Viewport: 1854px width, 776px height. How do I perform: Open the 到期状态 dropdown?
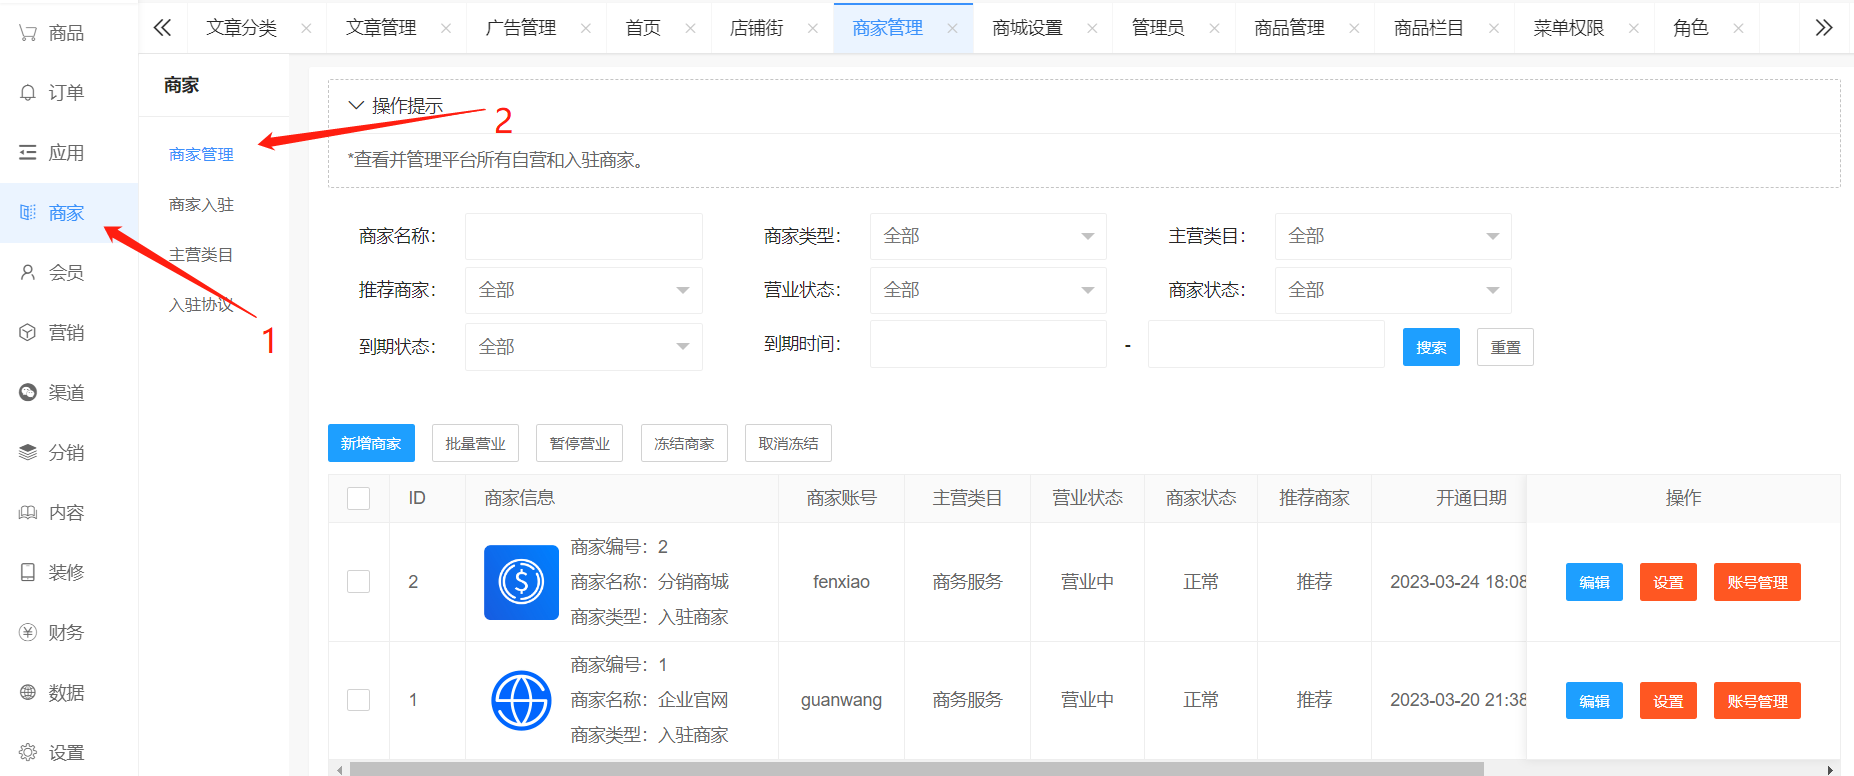(584, 347)
